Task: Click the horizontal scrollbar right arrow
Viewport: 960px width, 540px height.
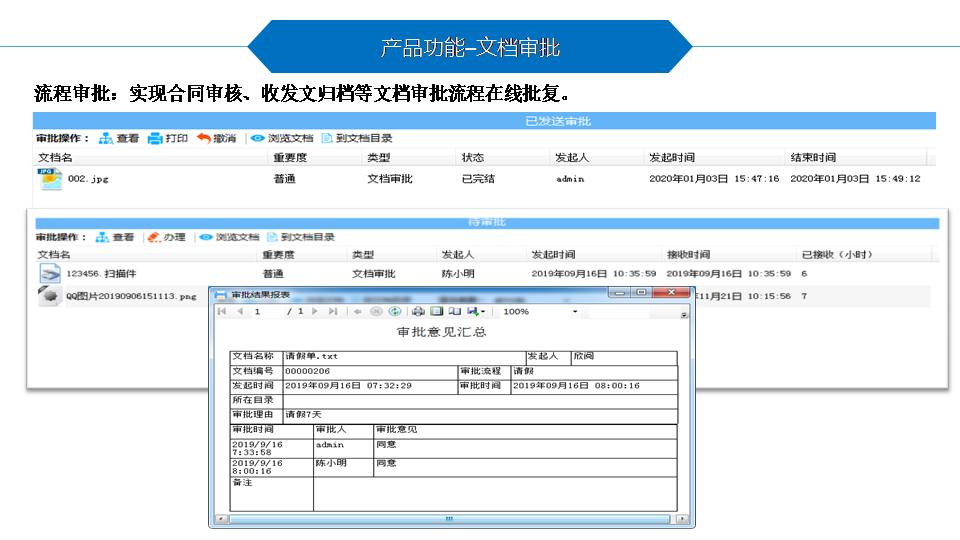Action: point(681,519)
